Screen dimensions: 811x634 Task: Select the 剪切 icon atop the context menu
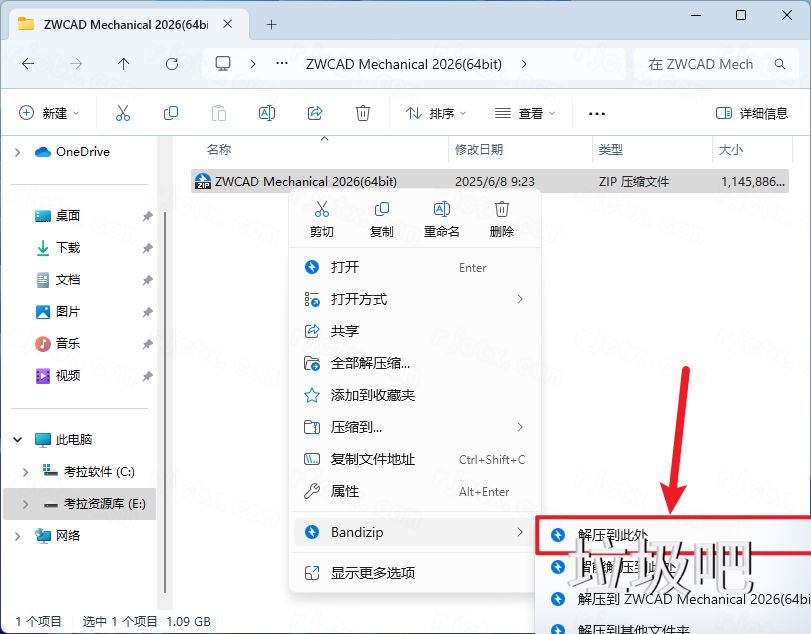(322, 211)
